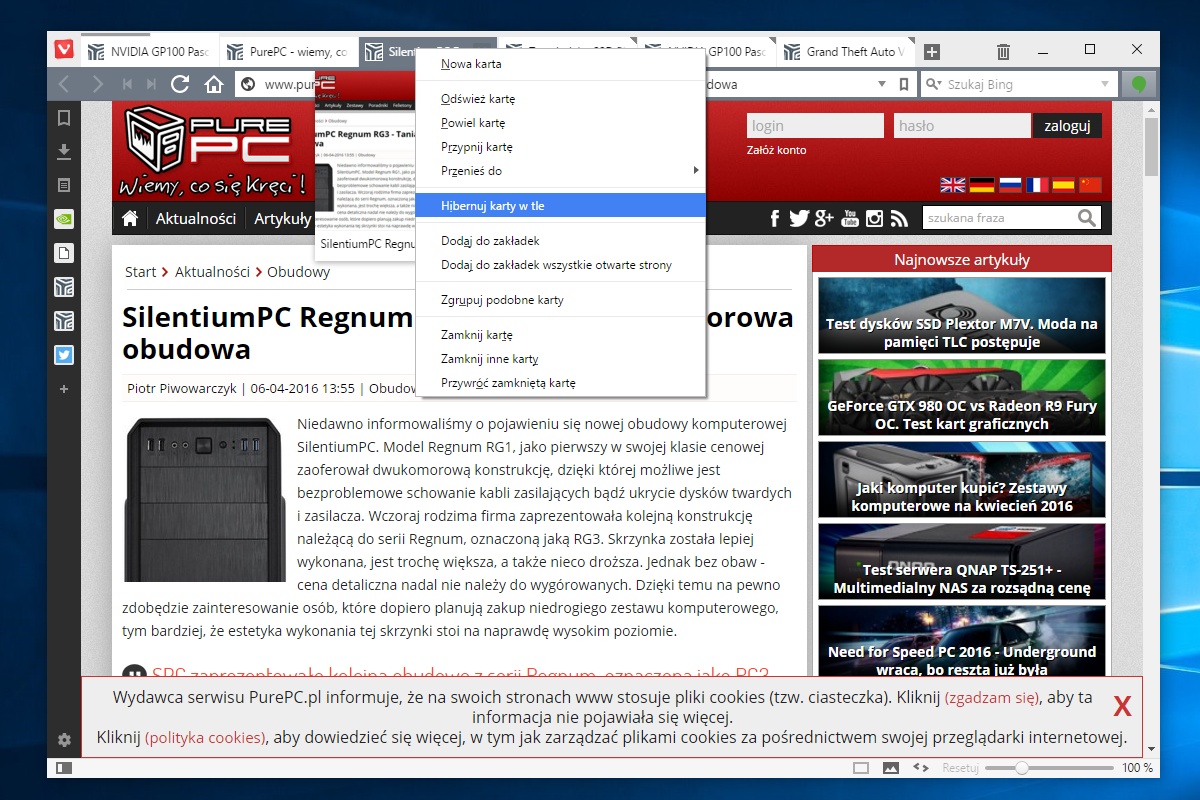The height and width of the screenshot is (800, 1200).
Task: Choose 'Powiel kartę' menu entry
Action: [x=561, y=123]
